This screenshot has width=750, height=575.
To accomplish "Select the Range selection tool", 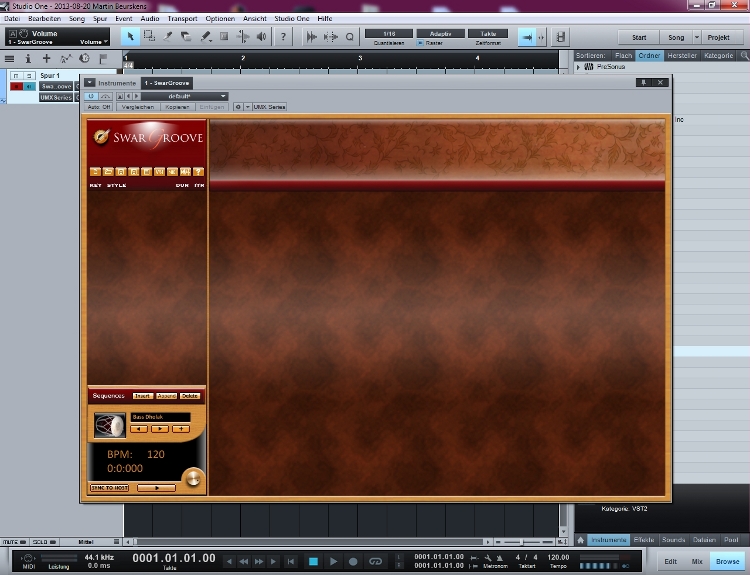I will click(x=149, y=36).
